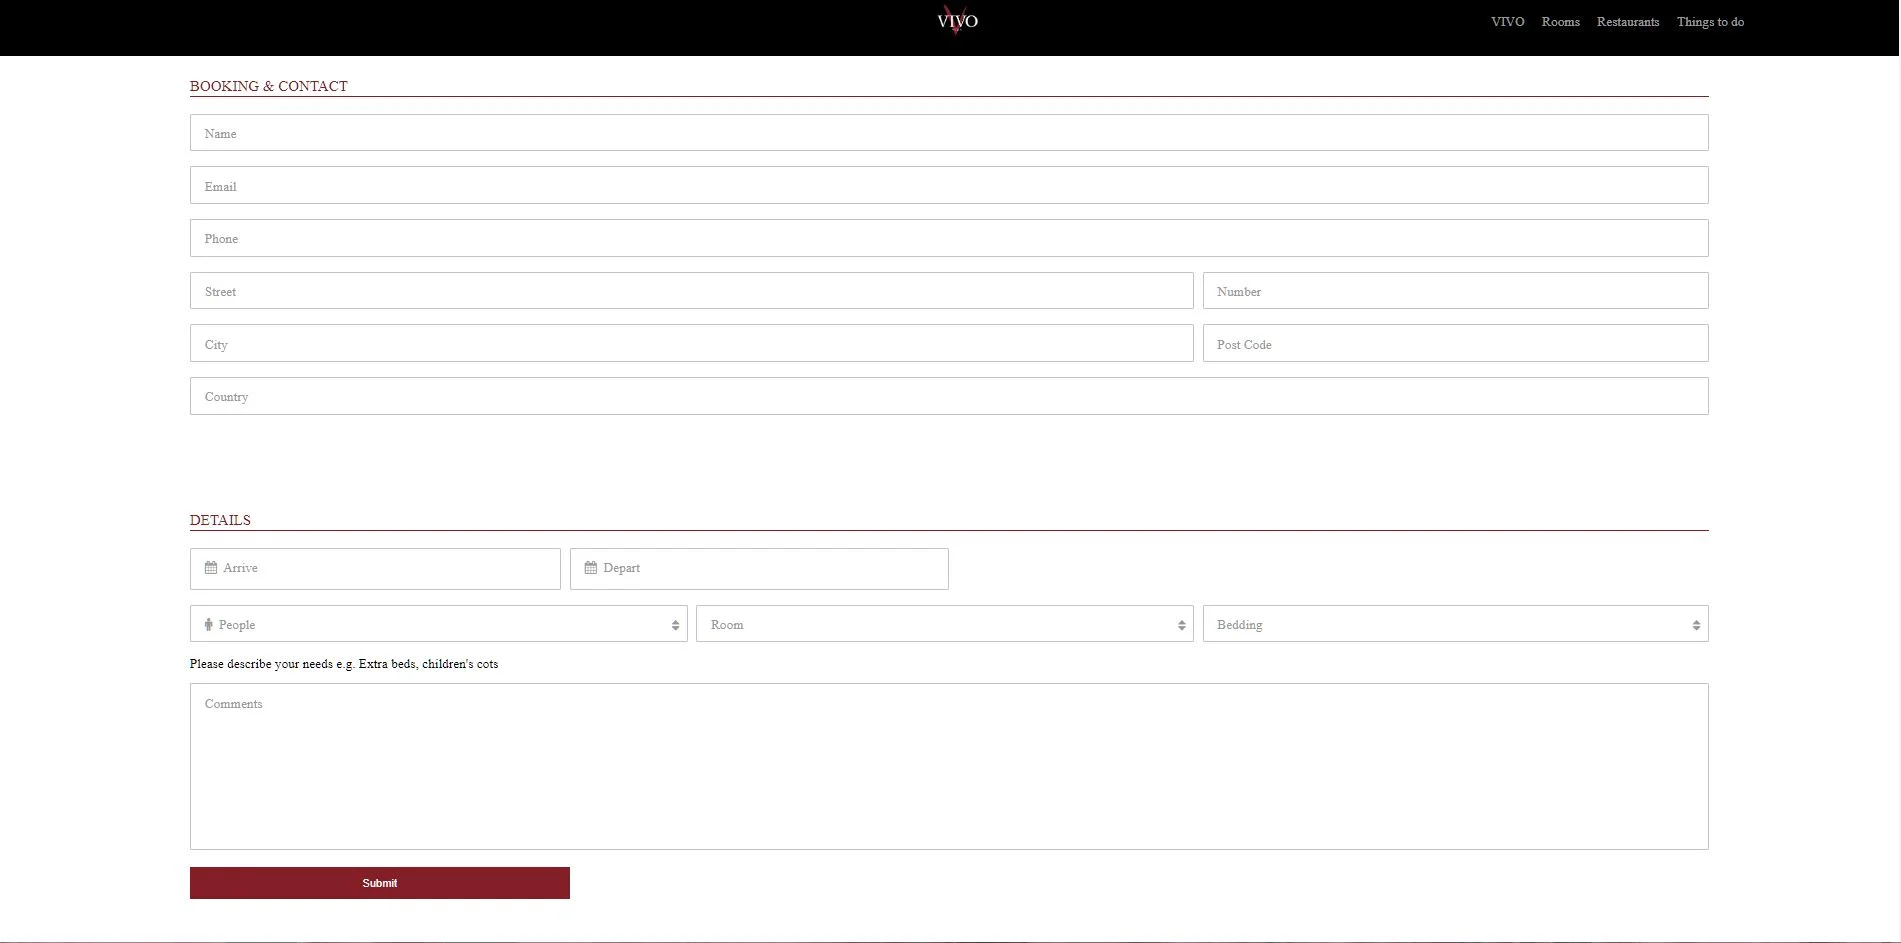
Task: Click the Post Code input field
Action: 1455,343
